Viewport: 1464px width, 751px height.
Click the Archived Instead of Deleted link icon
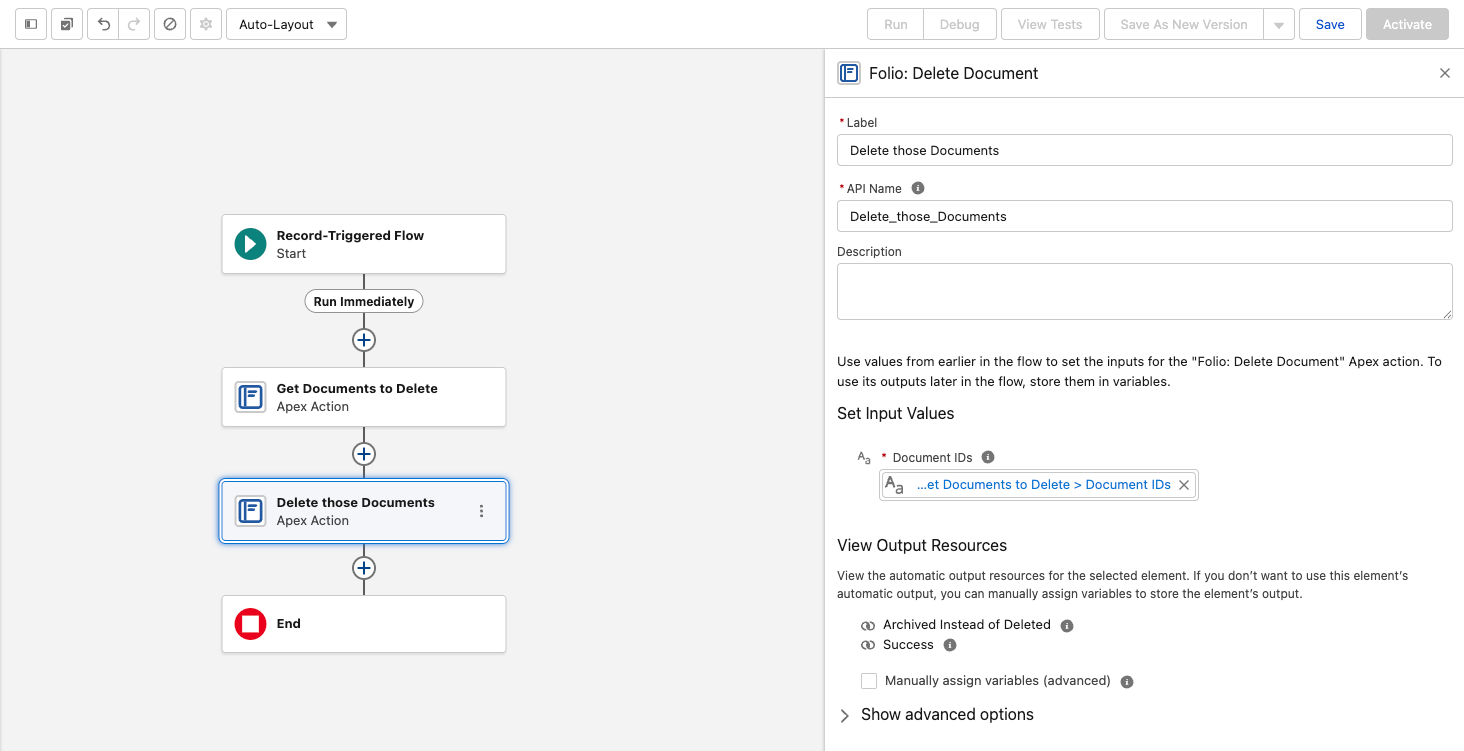click(868, 625)
